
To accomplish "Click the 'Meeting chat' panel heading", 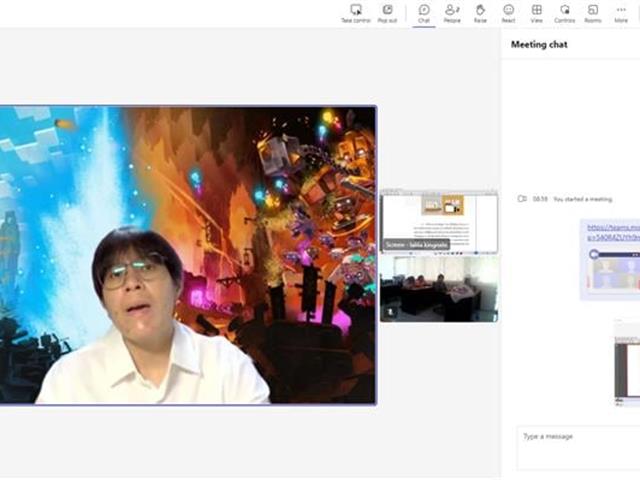I will point(539,44).
